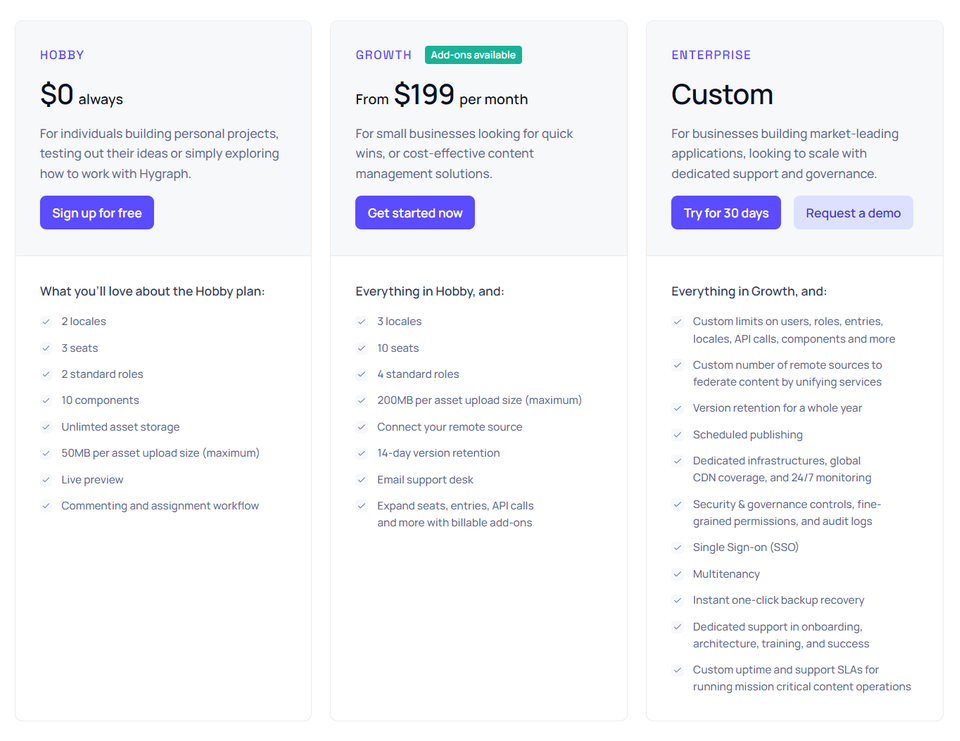Click the checkmark beside 10 seats
960x741 pixels.
point(362,348)
